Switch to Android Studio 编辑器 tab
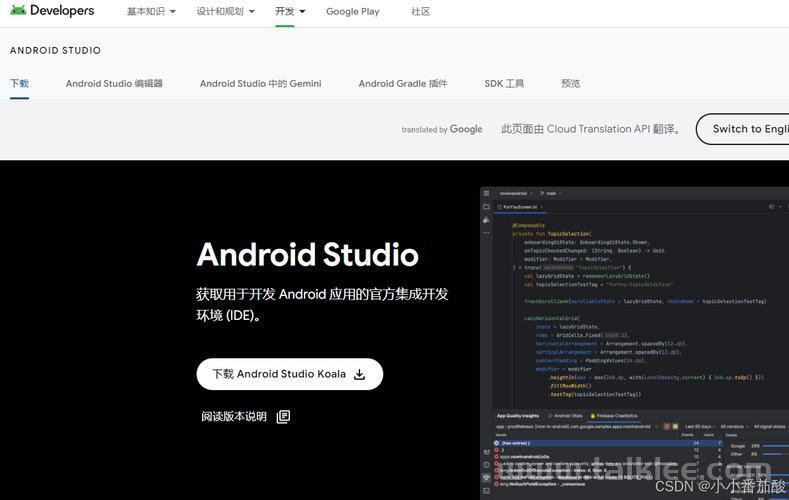This screenshot has width=789, height=500. click(x=114, y=84)
